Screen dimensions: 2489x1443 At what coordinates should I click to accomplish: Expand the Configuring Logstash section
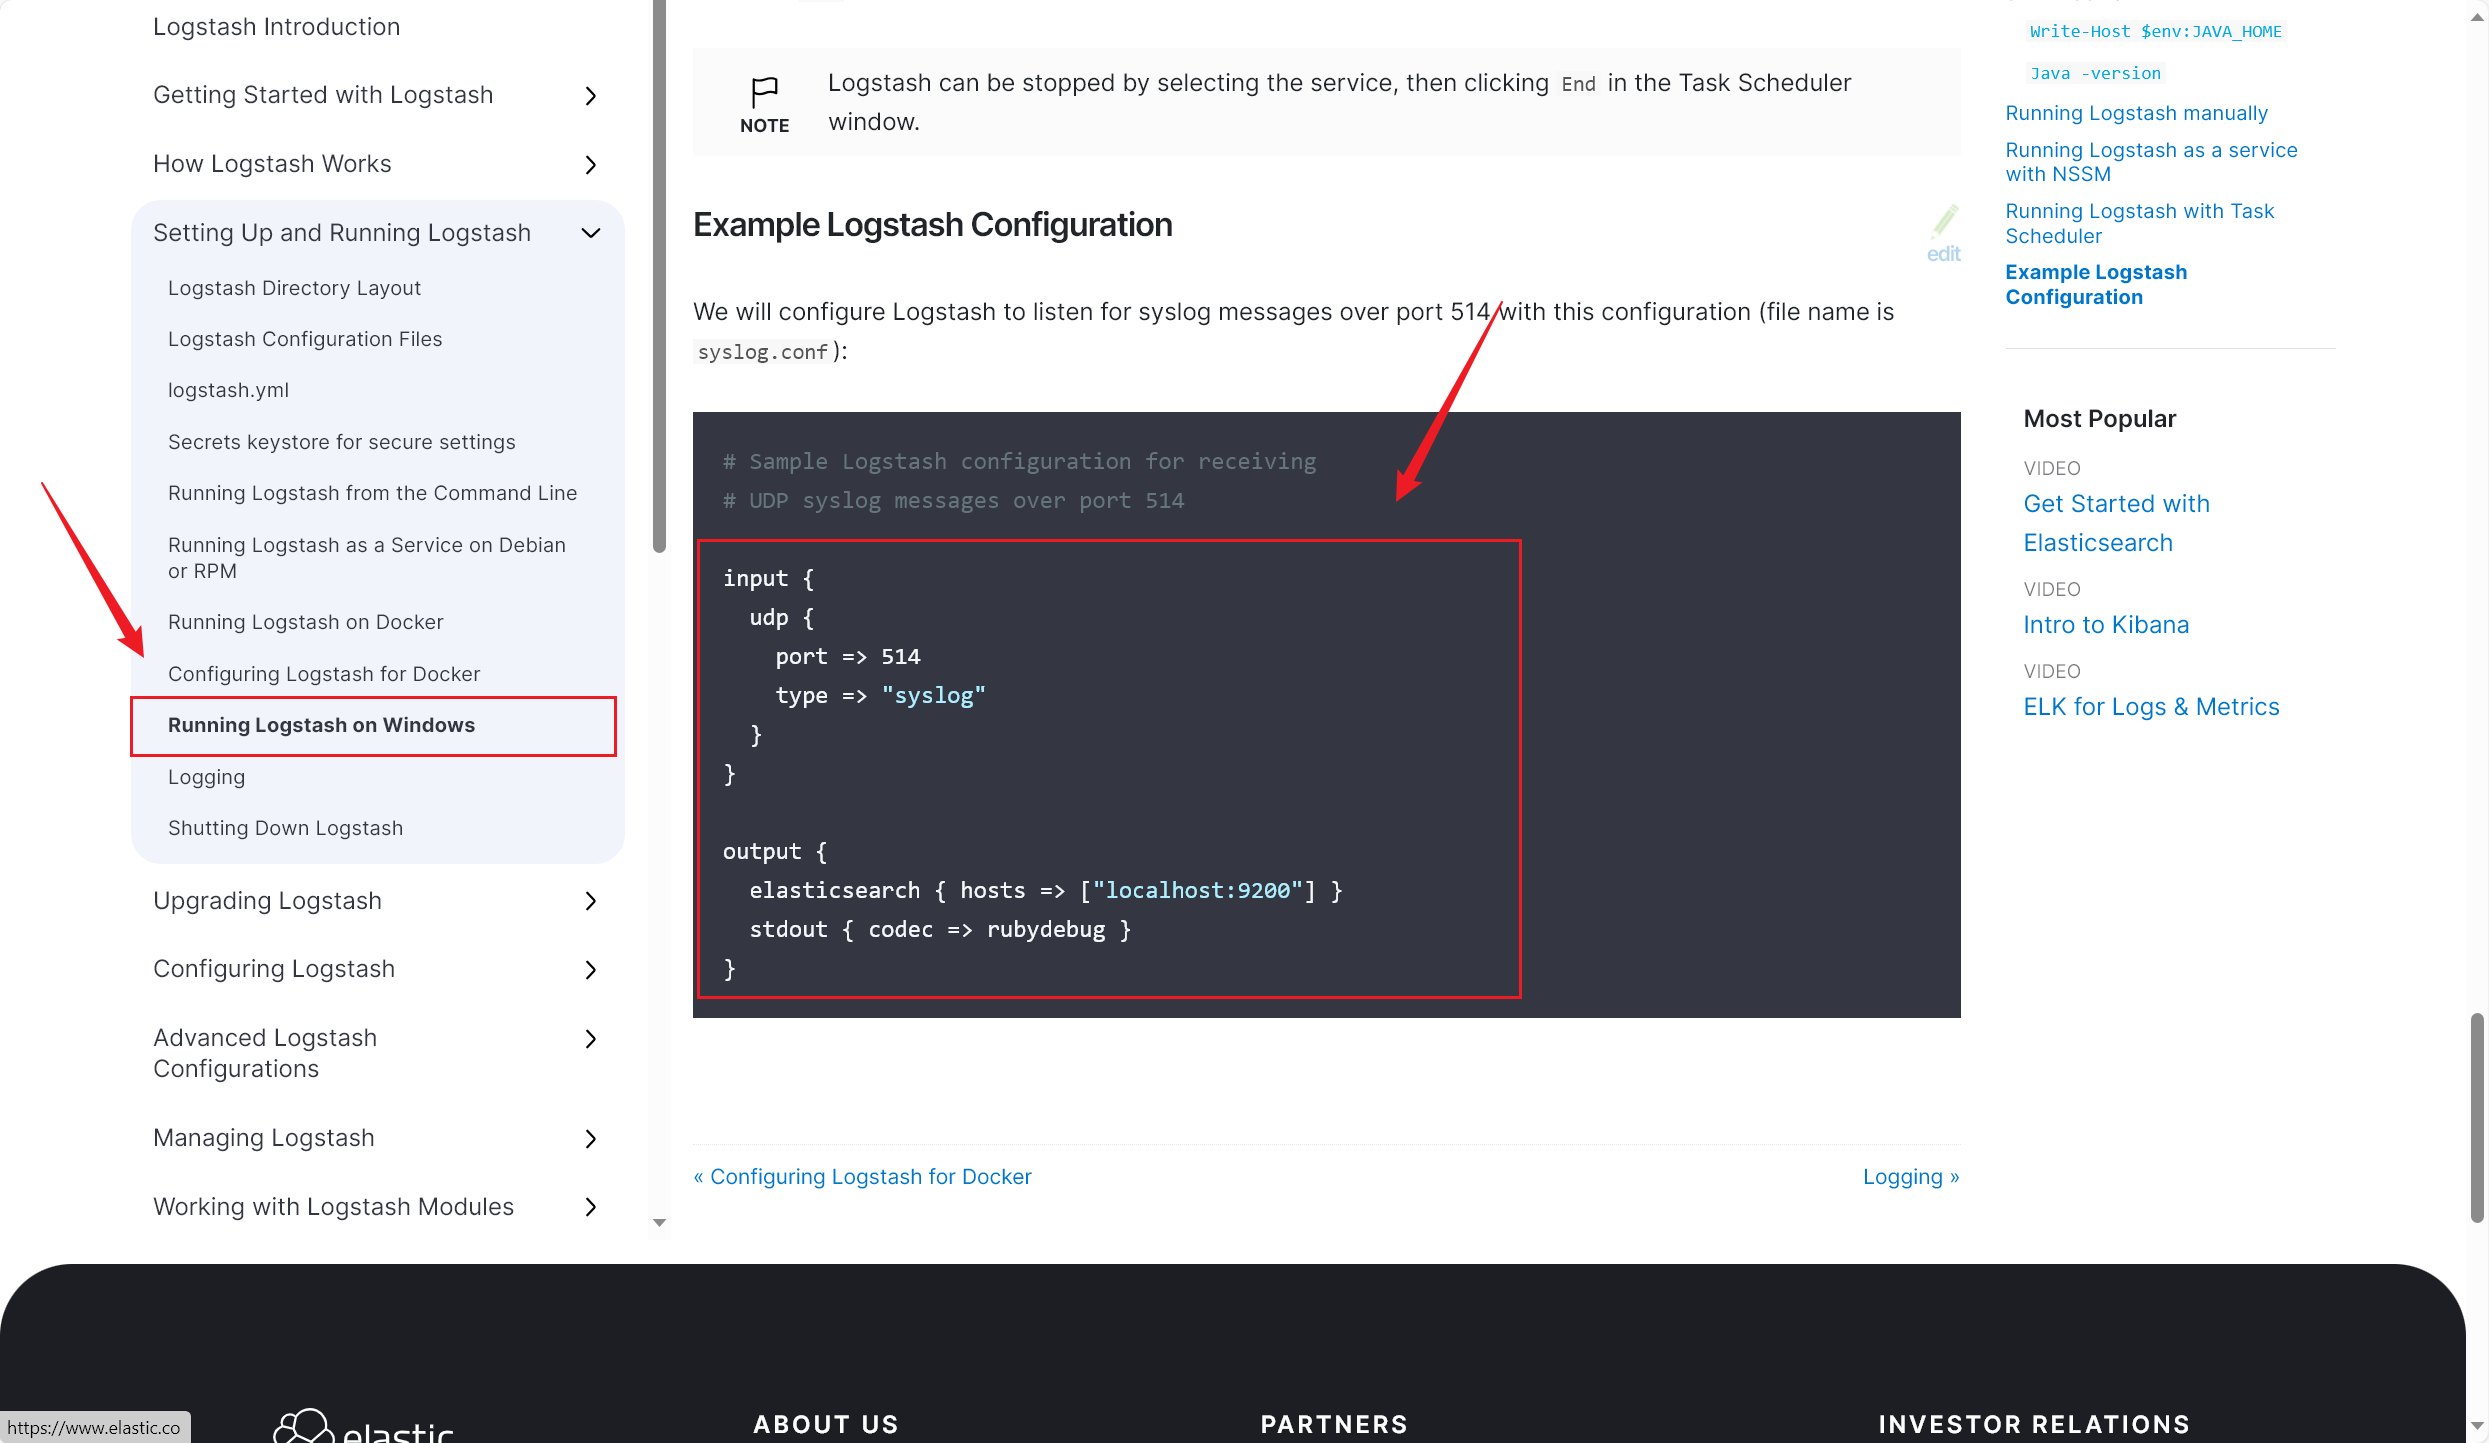point(591,970)
